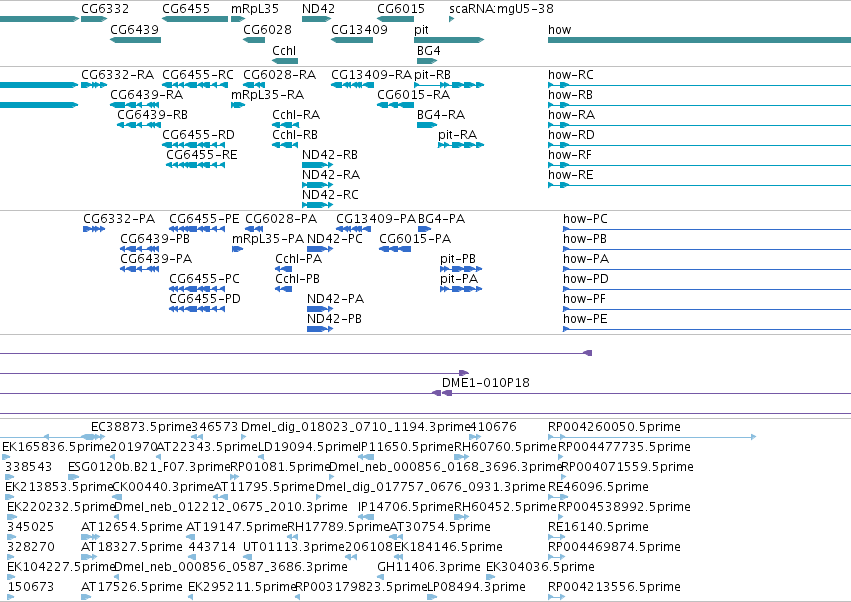Click the ESG0120b.B21_F07.3prime EST label
The height and width of the screenshot is (602, 851).
pyautogui.click(x=149, y=467)
